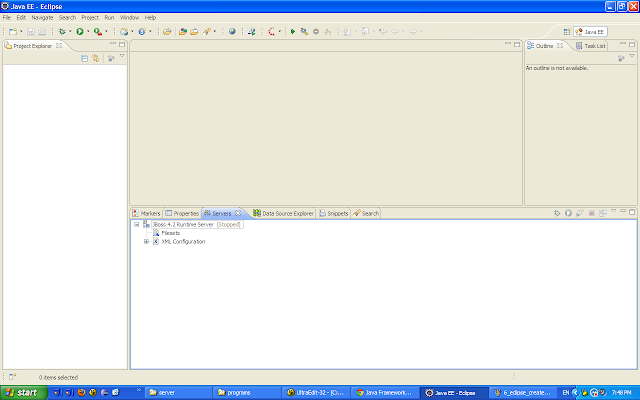Open the Run menu
Image resolution: width=640 pixels, height=400 pixels.
pyautogui.click(x=109, y=18)
